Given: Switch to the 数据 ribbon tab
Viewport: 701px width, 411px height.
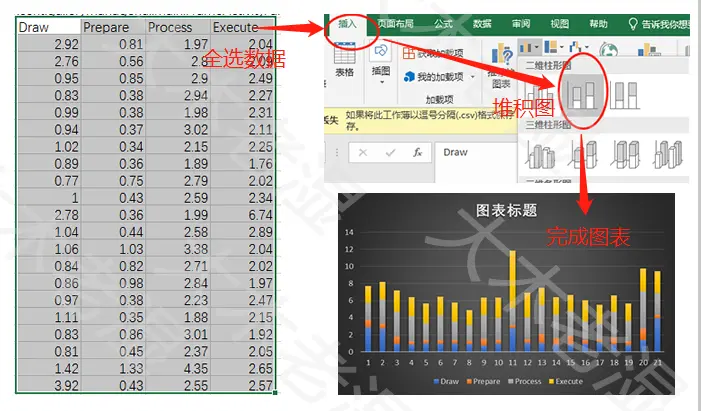Looking at the screenshot, I should pyautogui.click(x=482, y=24).
